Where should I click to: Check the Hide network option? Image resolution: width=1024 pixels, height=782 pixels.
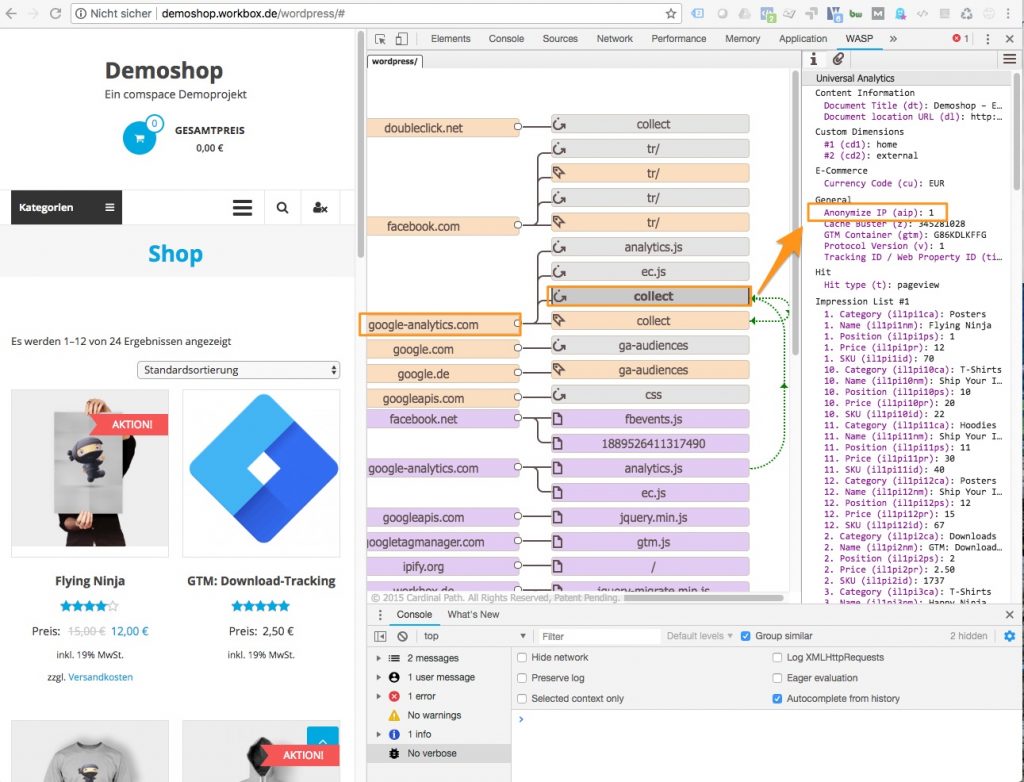coord(522,657)
